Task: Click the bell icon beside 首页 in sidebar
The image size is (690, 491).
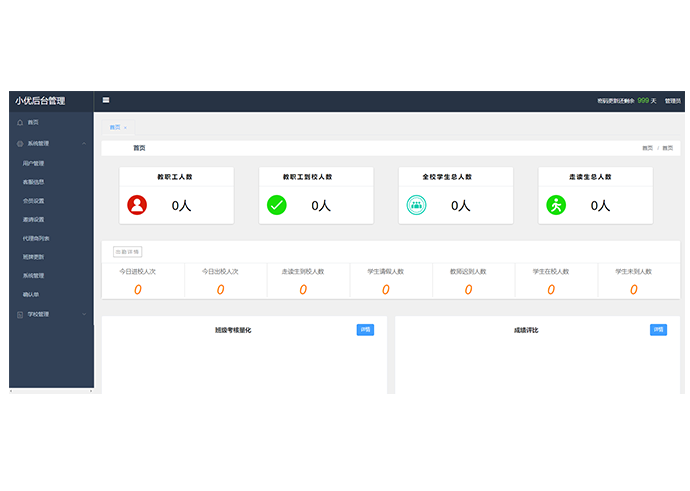Action: 20,123
